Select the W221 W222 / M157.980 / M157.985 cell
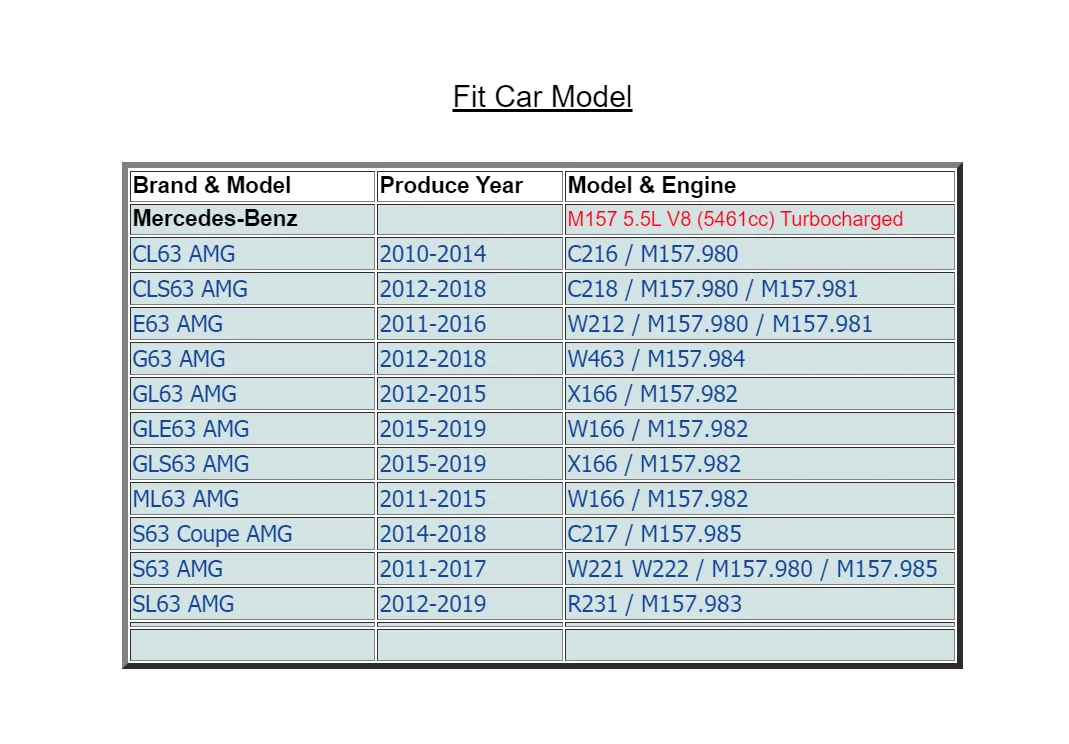The image size is (1069, 744). [x=759, y=569]
